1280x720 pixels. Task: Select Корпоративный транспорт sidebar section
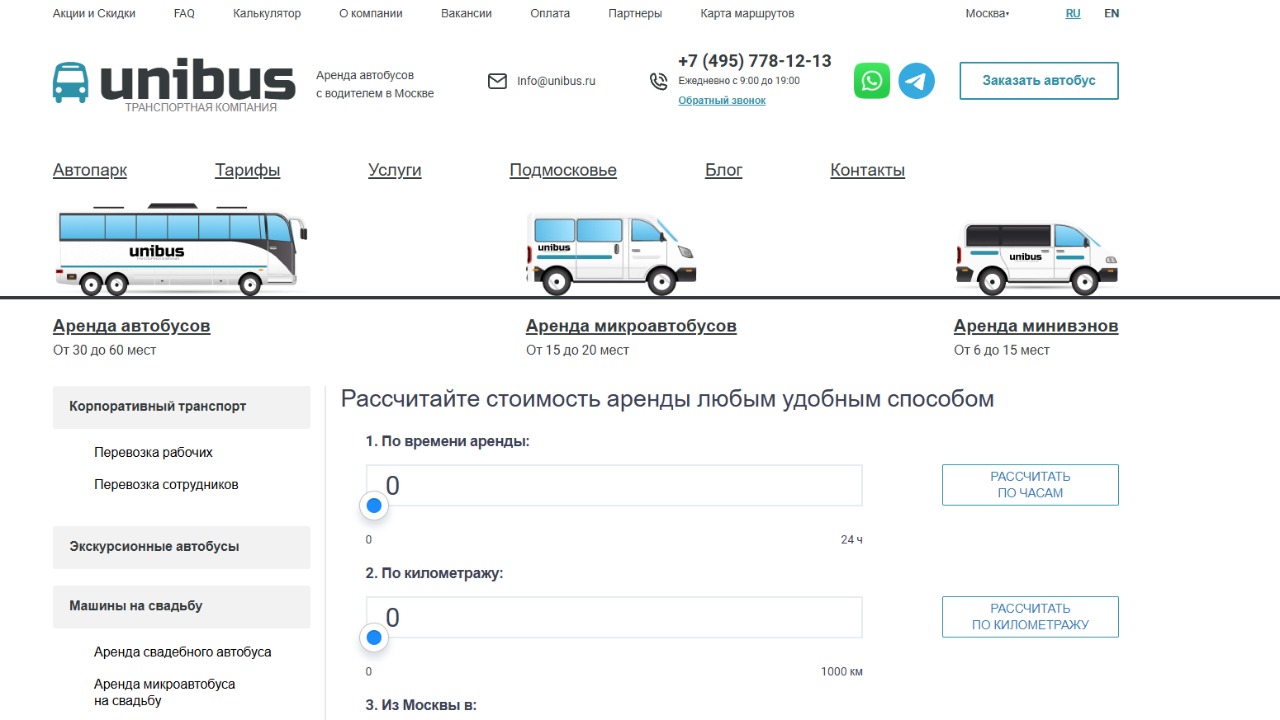pos(182,407)
